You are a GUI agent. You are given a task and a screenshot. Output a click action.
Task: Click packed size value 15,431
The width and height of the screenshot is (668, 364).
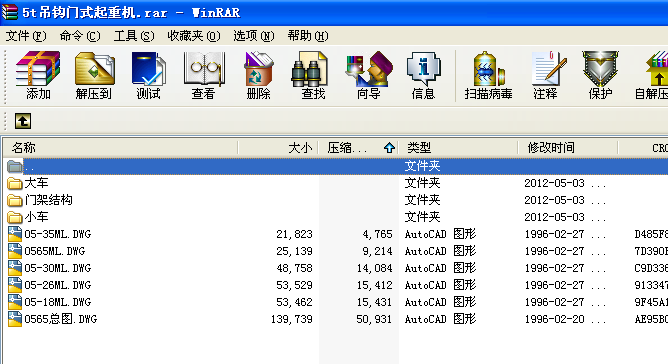tap(374, 302)
